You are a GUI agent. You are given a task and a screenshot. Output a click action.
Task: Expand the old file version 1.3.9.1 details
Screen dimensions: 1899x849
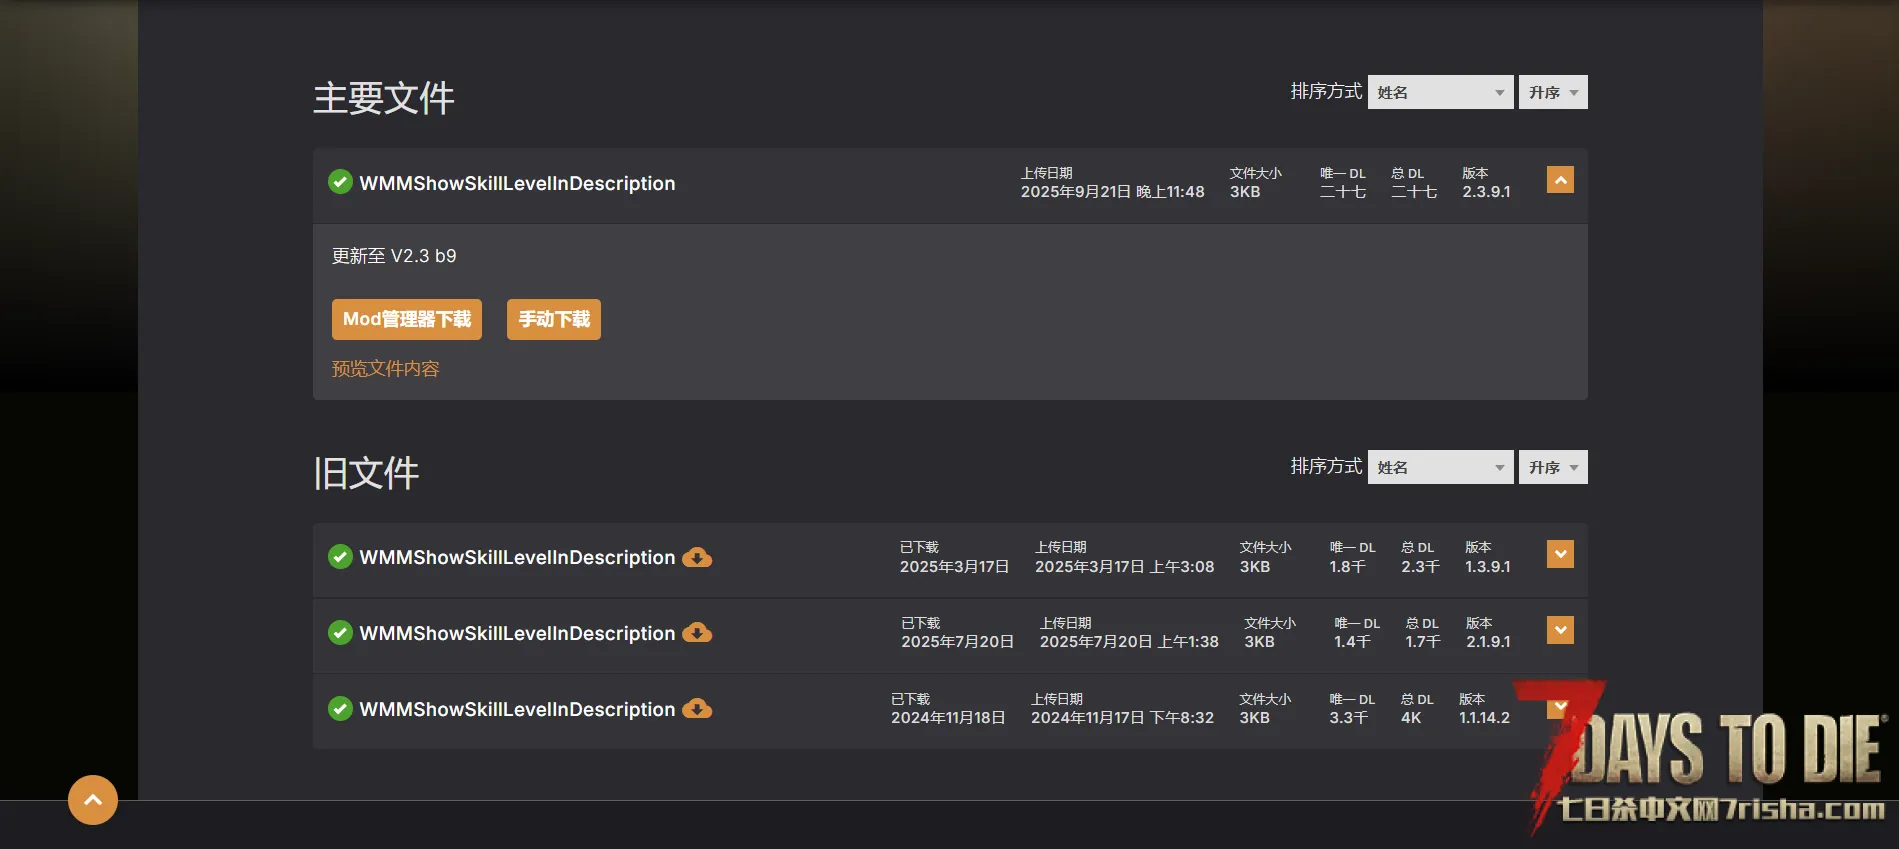tap(1560, 554)
